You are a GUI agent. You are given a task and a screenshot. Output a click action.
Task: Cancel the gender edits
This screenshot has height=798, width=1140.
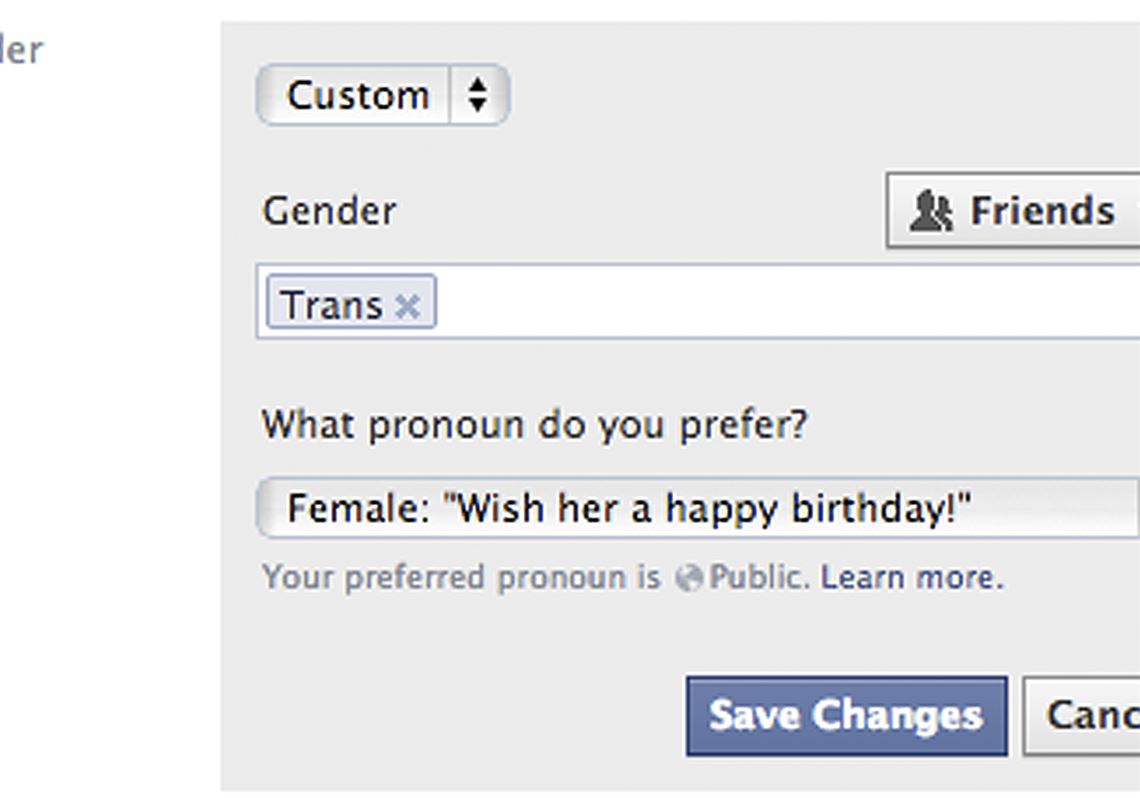click(1085, 716)
